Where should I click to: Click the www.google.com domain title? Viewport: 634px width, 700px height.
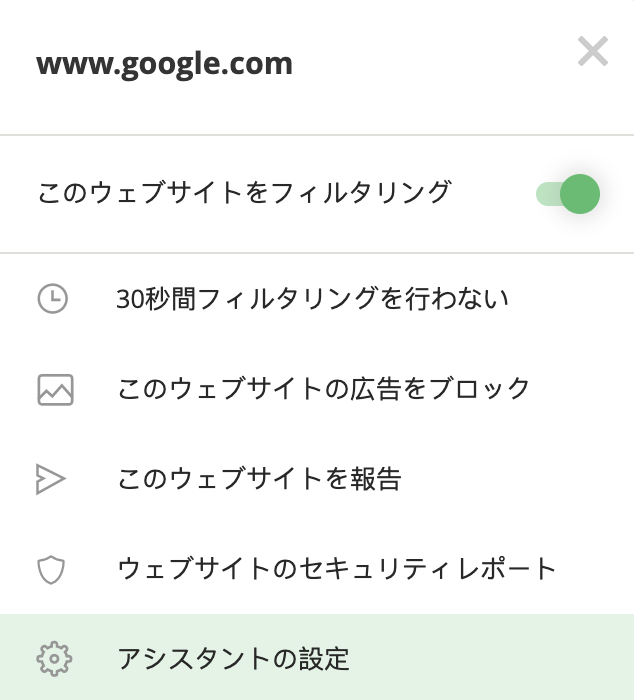(x=164, y=65)
